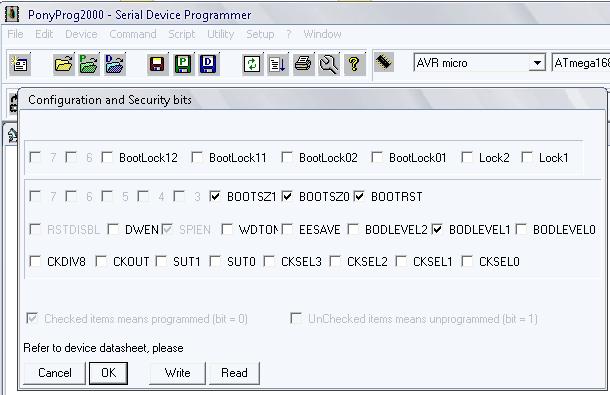
Task: Check the CKSEL0 checkbox
Action: tap(467, 261)
